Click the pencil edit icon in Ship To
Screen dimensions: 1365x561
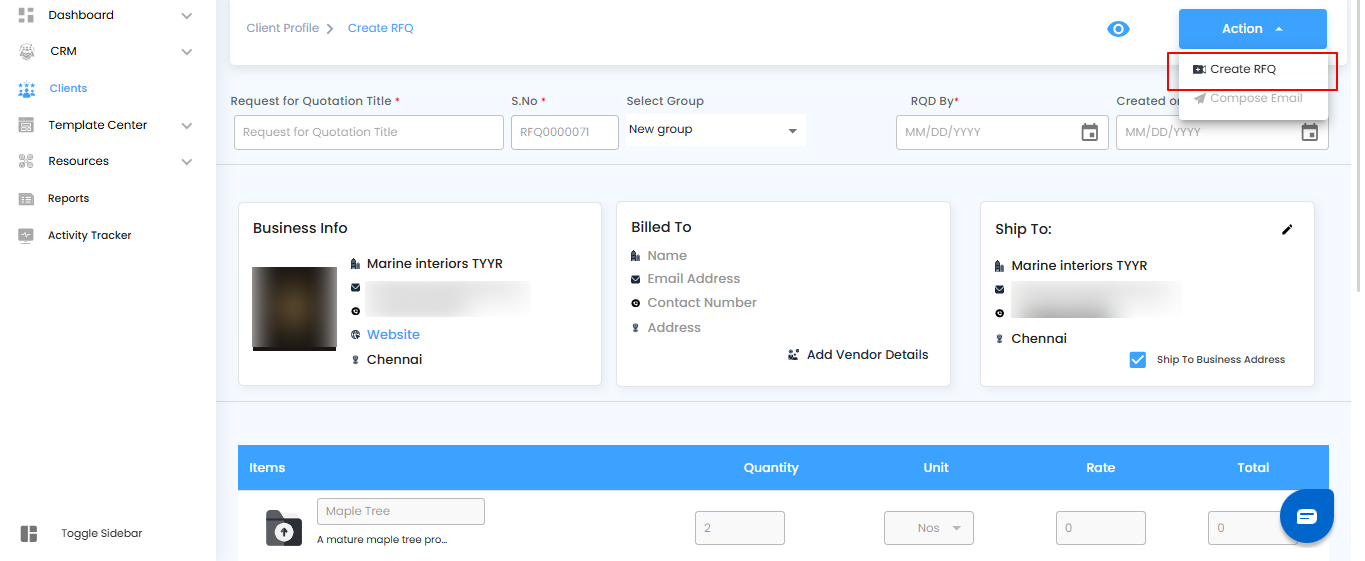click(x=1287, y=229)
